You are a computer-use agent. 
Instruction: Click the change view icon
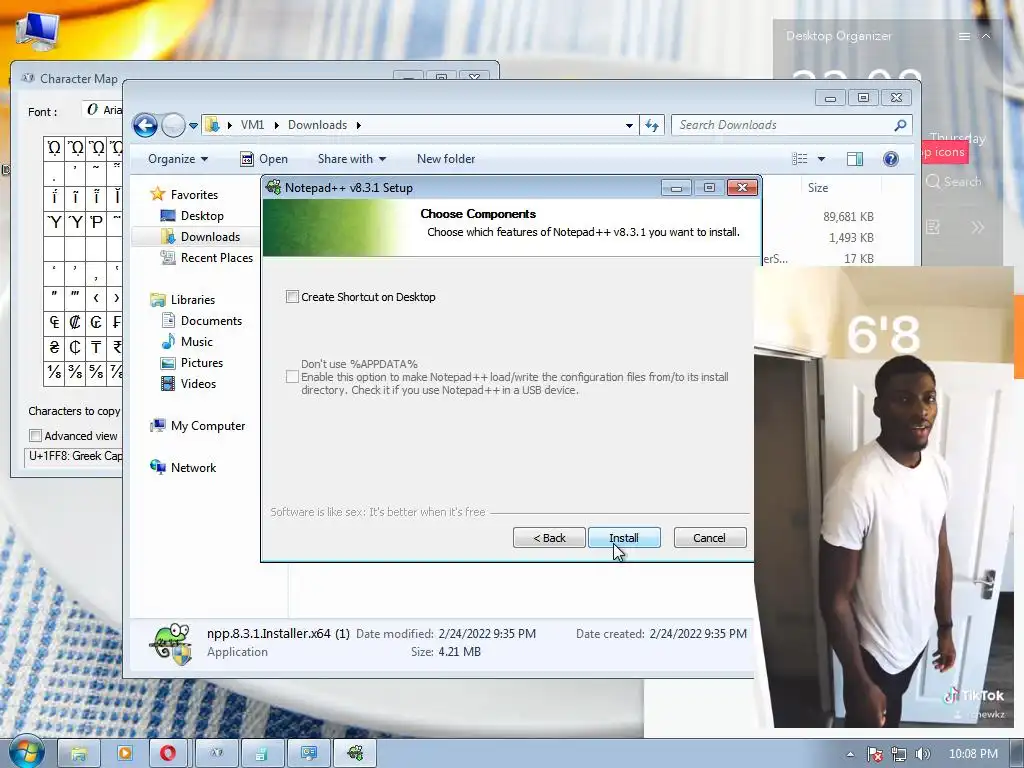(x=800, y=159)
